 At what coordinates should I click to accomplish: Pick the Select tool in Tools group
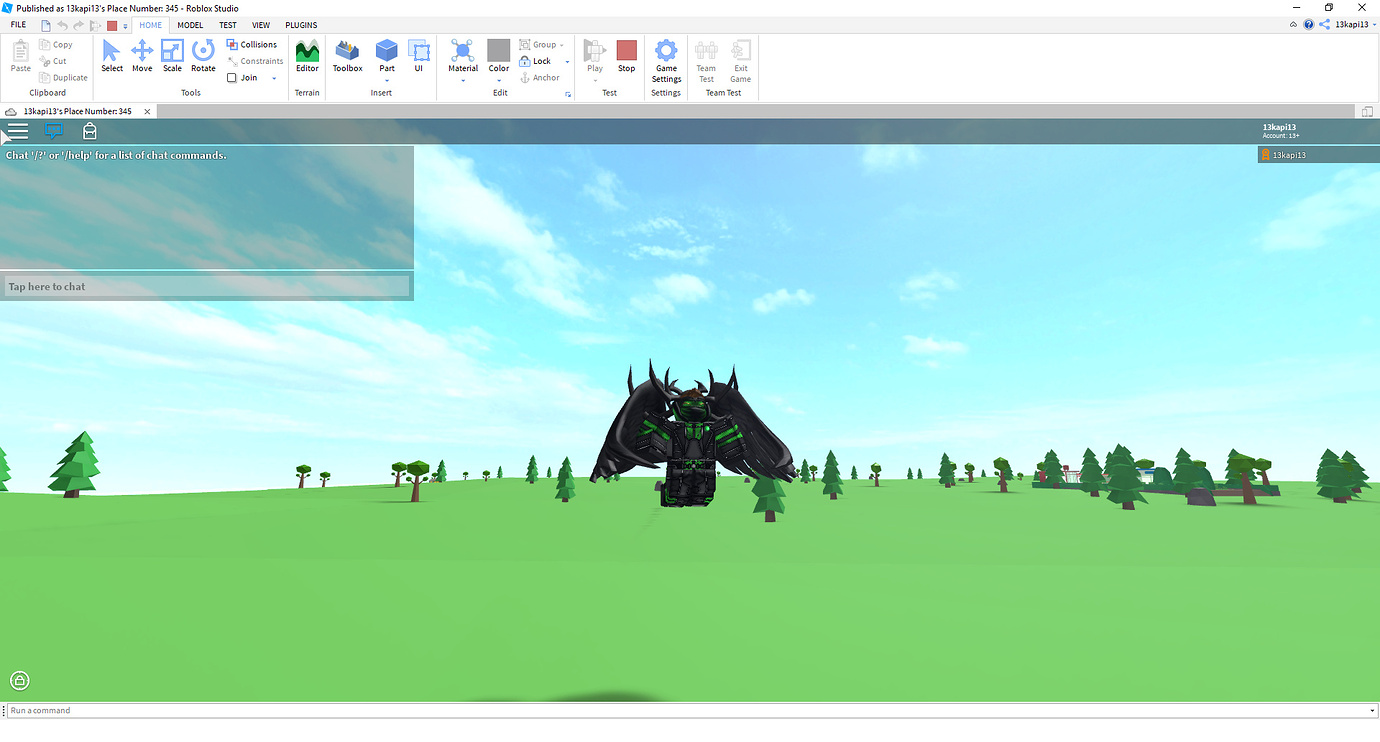(x=112, y=56)
